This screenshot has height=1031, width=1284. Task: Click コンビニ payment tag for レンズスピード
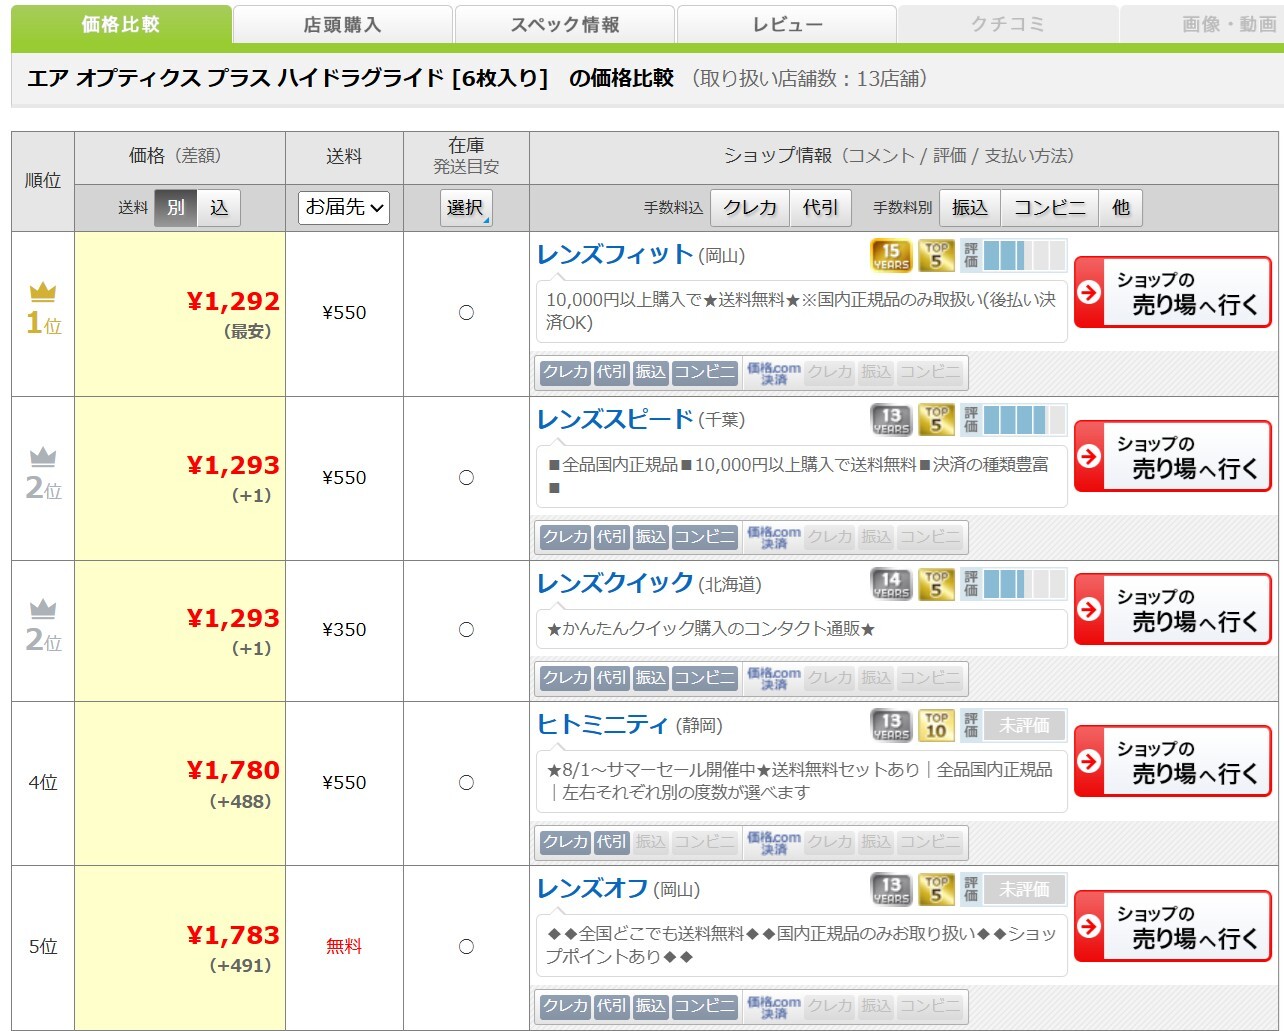click(x=704, y=537)
